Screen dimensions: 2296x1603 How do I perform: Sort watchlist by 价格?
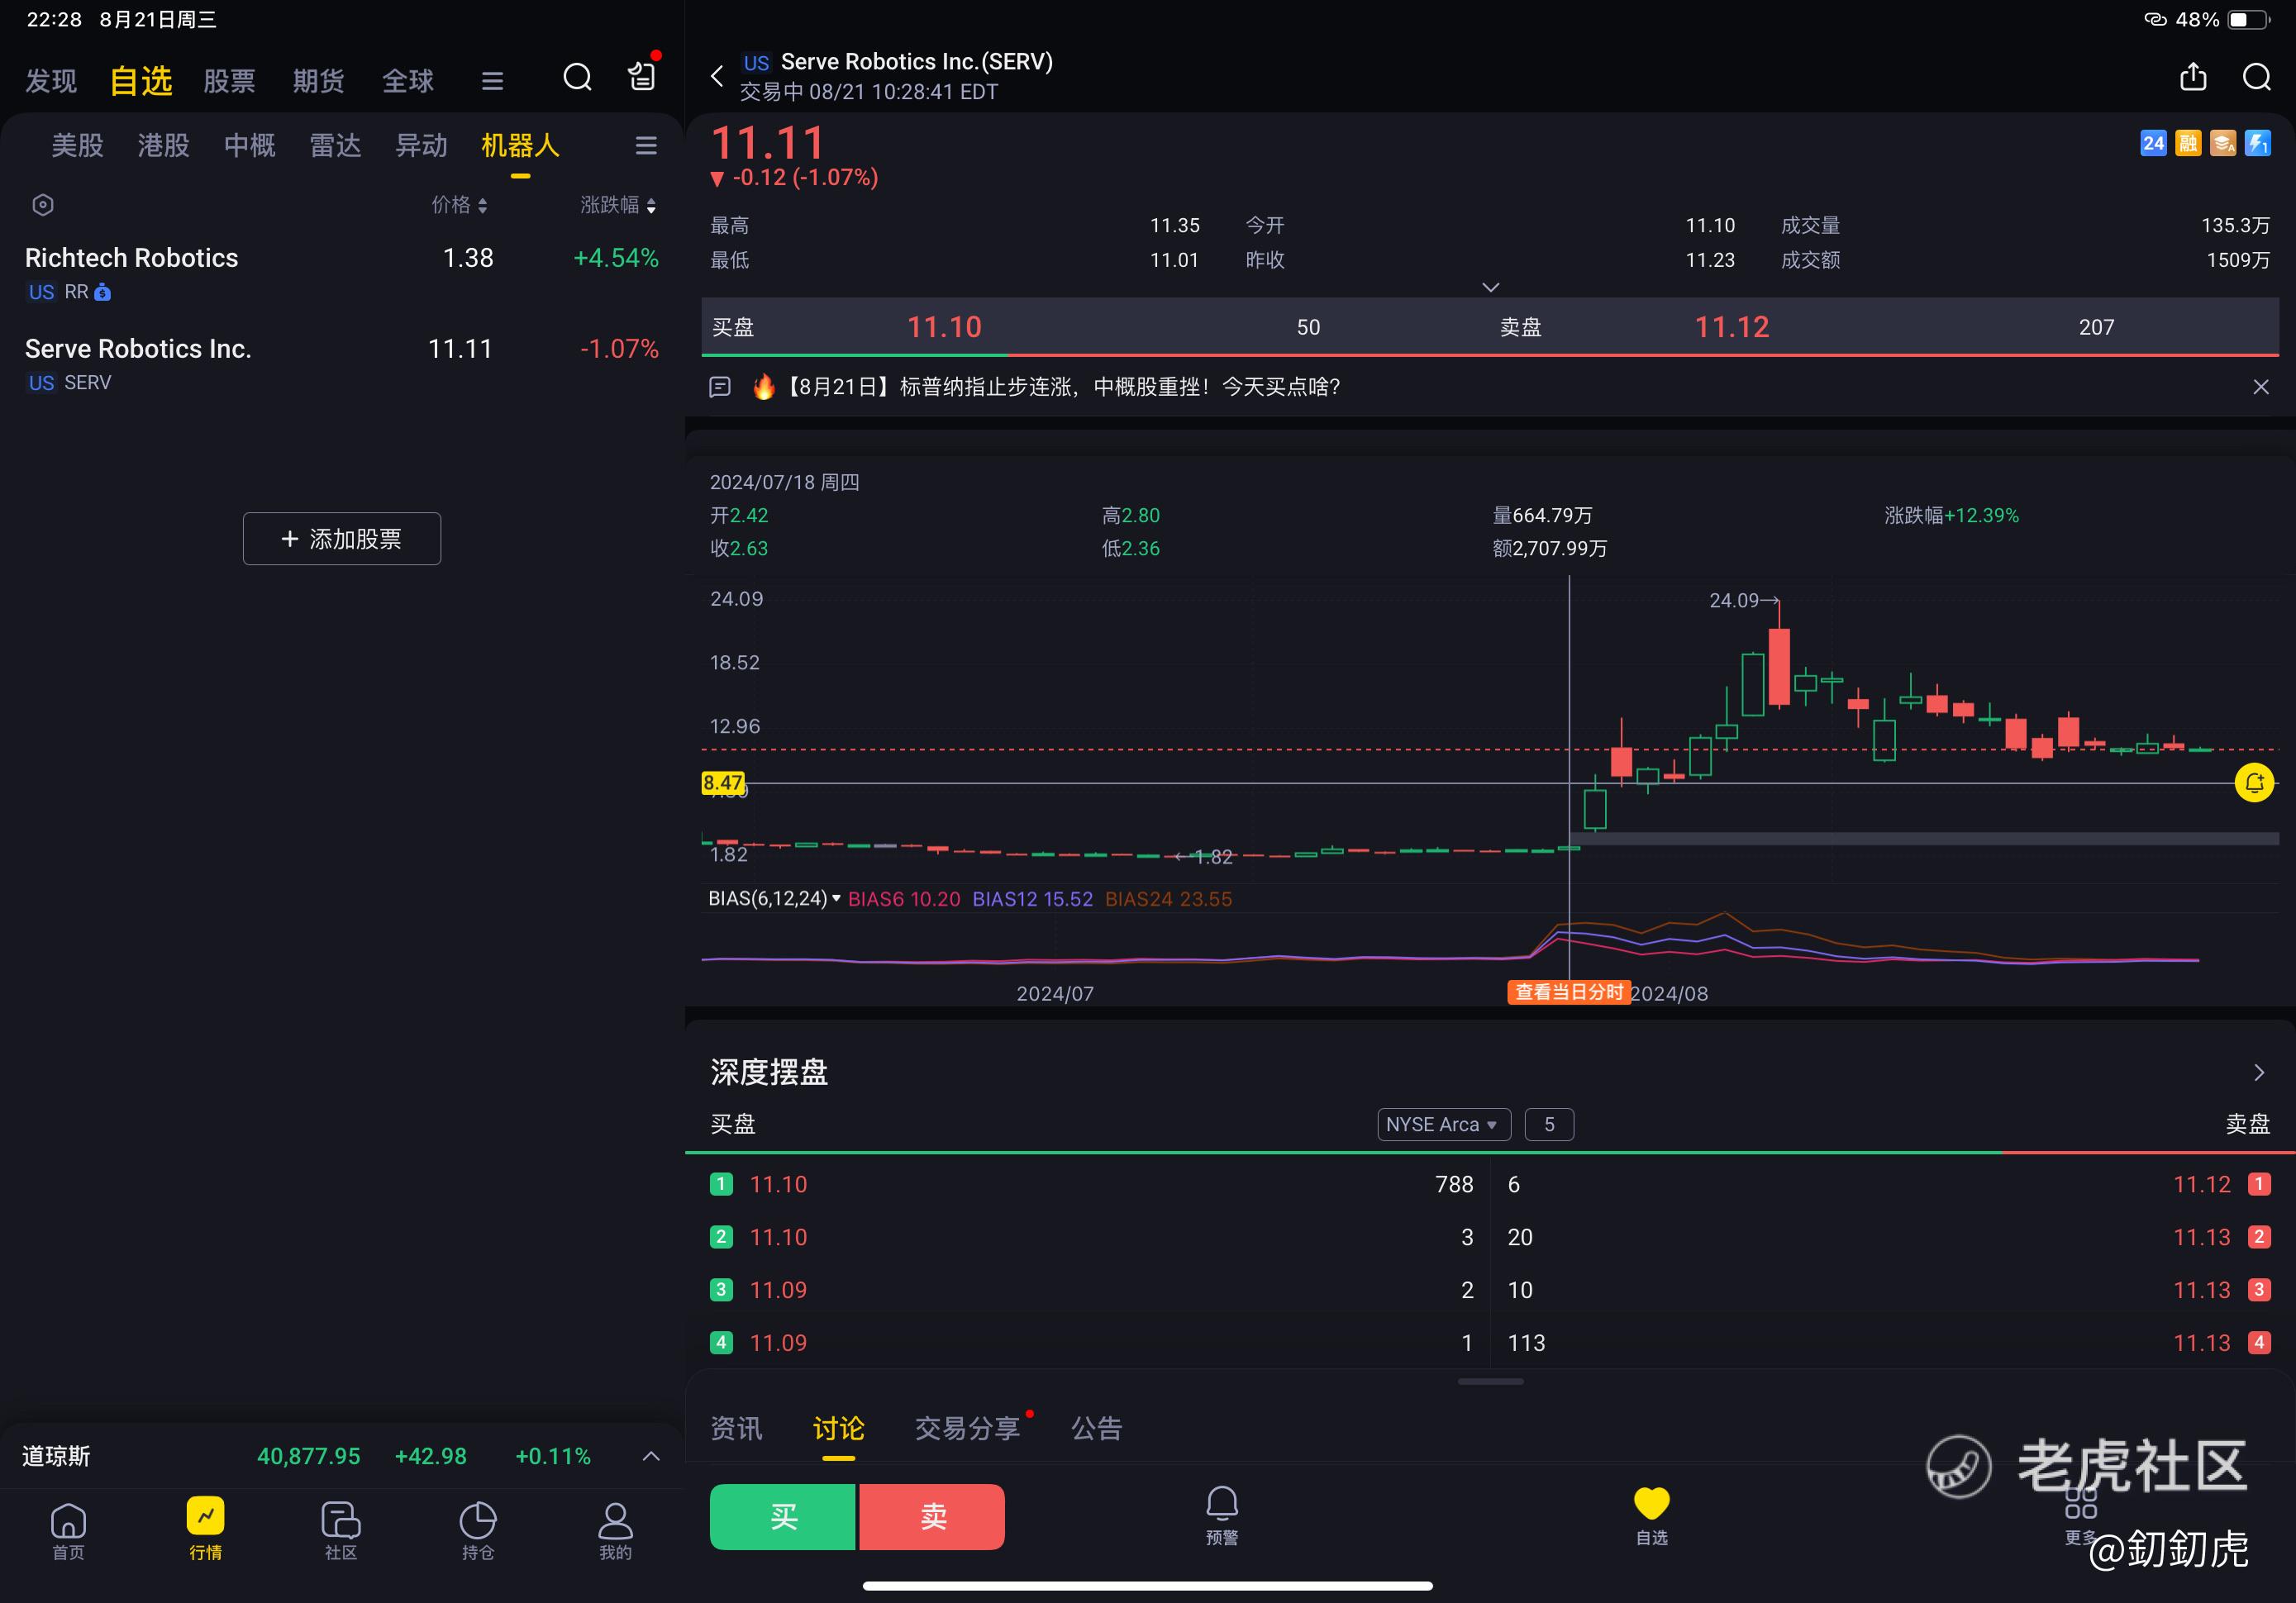tap(459, 205)
